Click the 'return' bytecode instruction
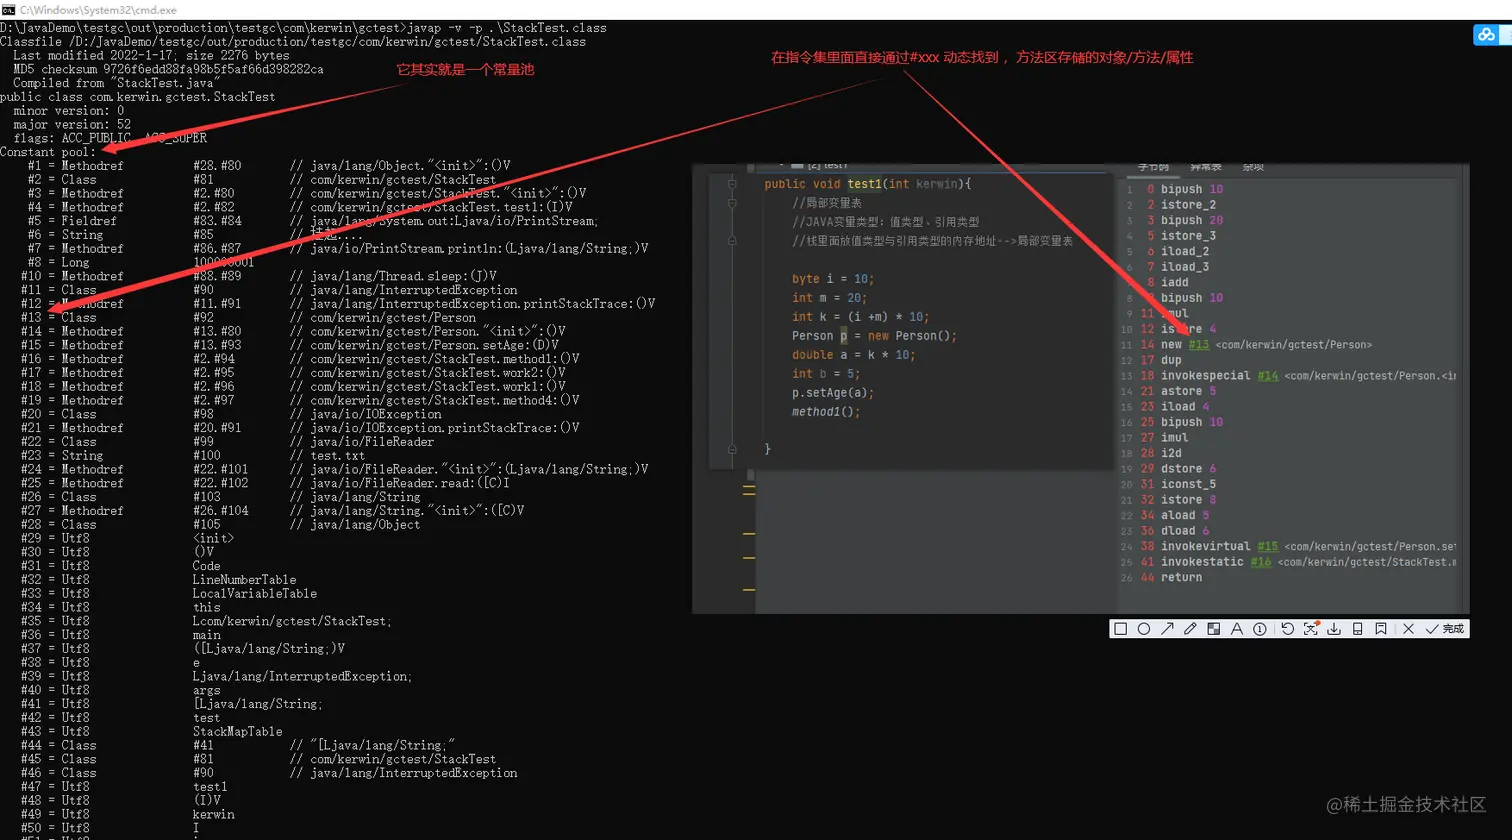1512x840 pixels. pyautogui.click(x=1181, y=577)
